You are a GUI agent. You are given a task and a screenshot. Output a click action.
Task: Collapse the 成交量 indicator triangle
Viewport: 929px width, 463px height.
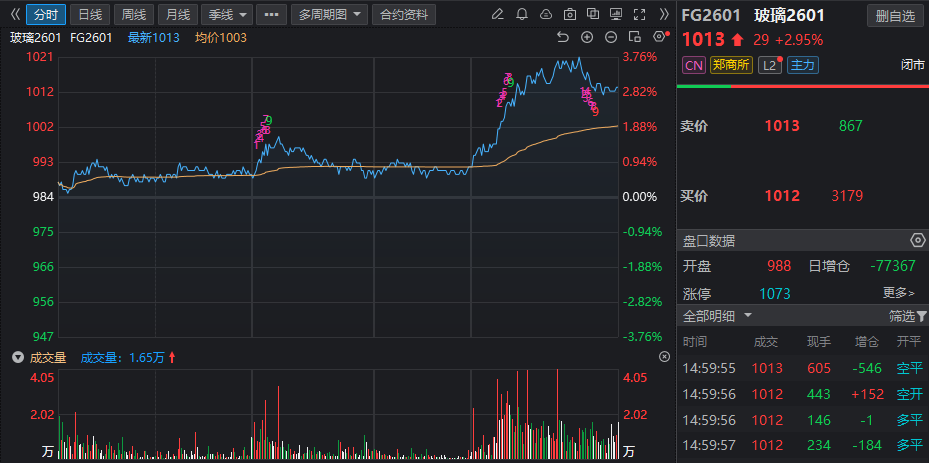click(x=16, y=357)
